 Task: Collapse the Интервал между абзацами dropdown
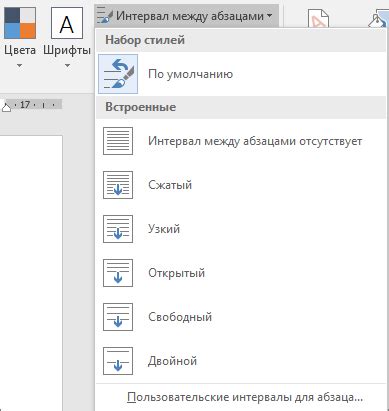click(187, 16)
